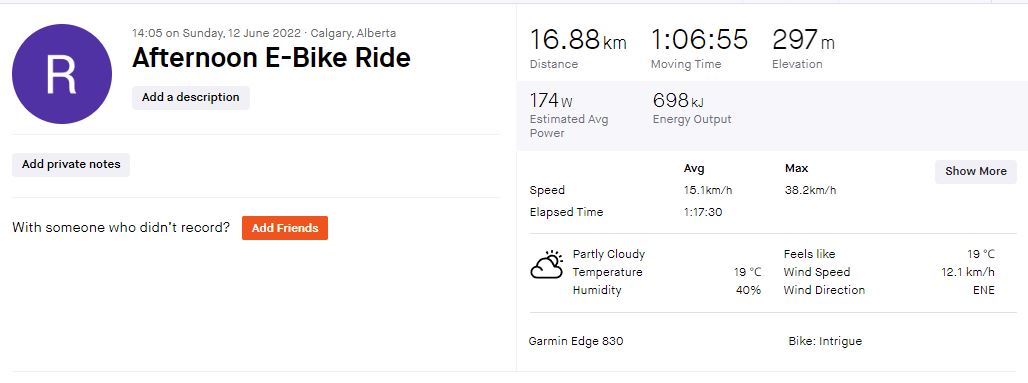Click the Afternoon E-Bike Ride title
Viewport: 1028px width, 383px height.
coord(271,58)
